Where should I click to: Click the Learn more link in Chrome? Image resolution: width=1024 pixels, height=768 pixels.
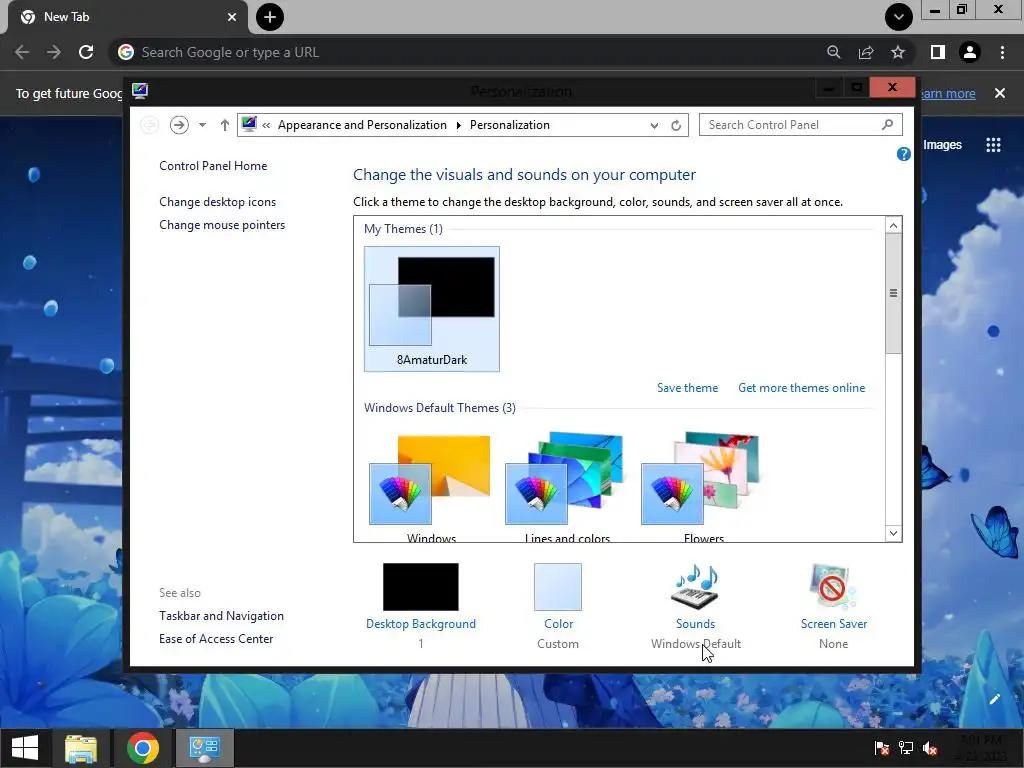[x=946, y=93]
